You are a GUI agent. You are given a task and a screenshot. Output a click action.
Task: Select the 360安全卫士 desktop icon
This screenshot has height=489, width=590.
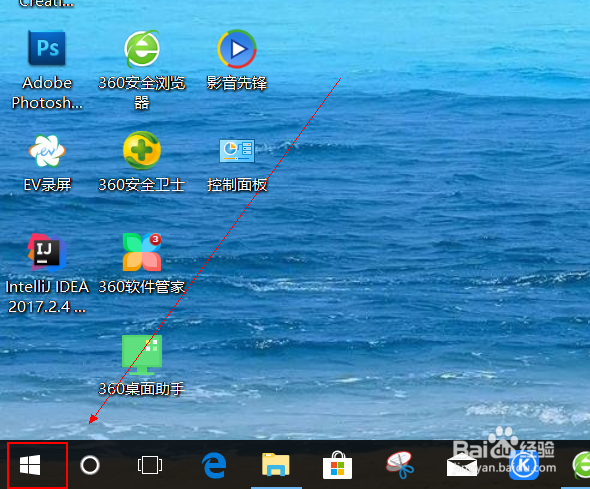tap(142, 150)
